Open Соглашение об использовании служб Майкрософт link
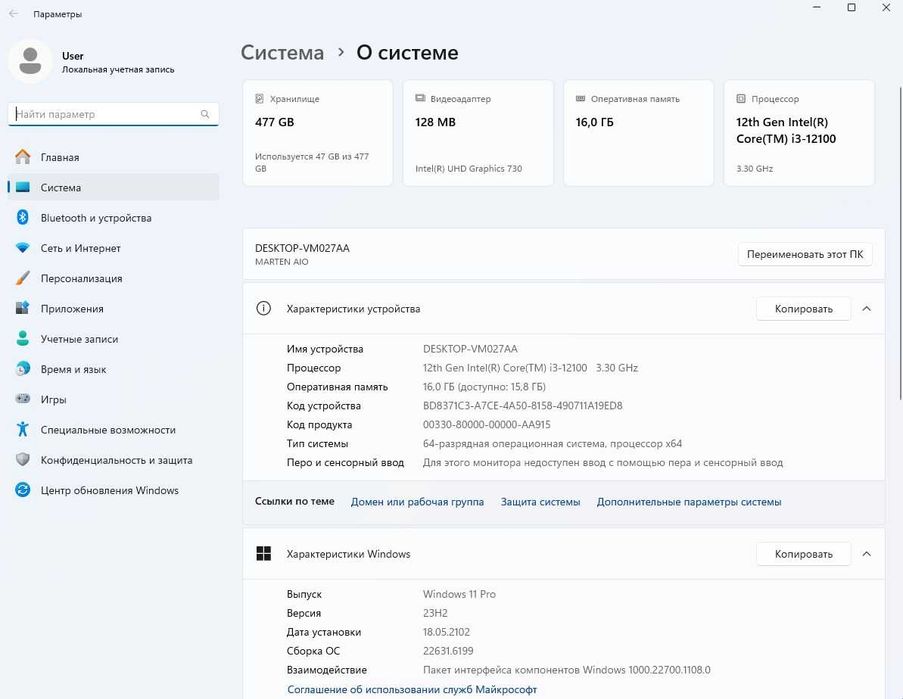The height and width of the screenshot is (699, 903). click(412, 689)
